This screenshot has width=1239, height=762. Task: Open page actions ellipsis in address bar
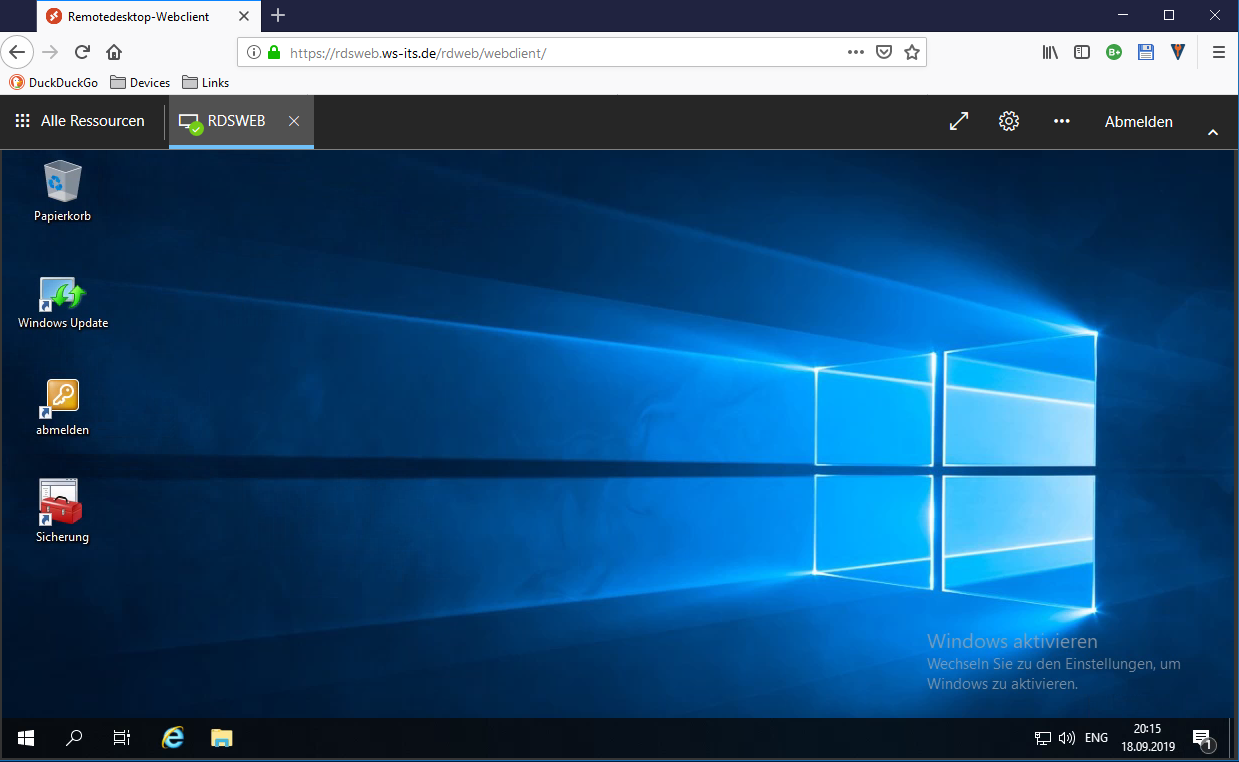click(x=856, y=53)
